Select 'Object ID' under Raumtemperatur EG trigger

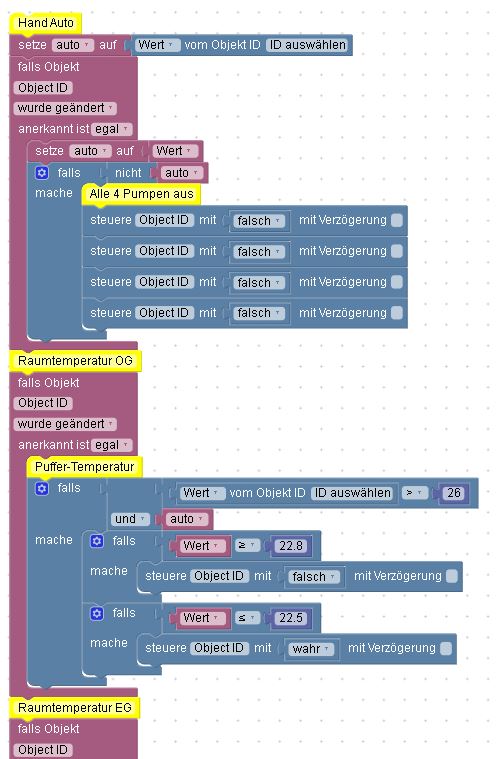tap(43, 750)
